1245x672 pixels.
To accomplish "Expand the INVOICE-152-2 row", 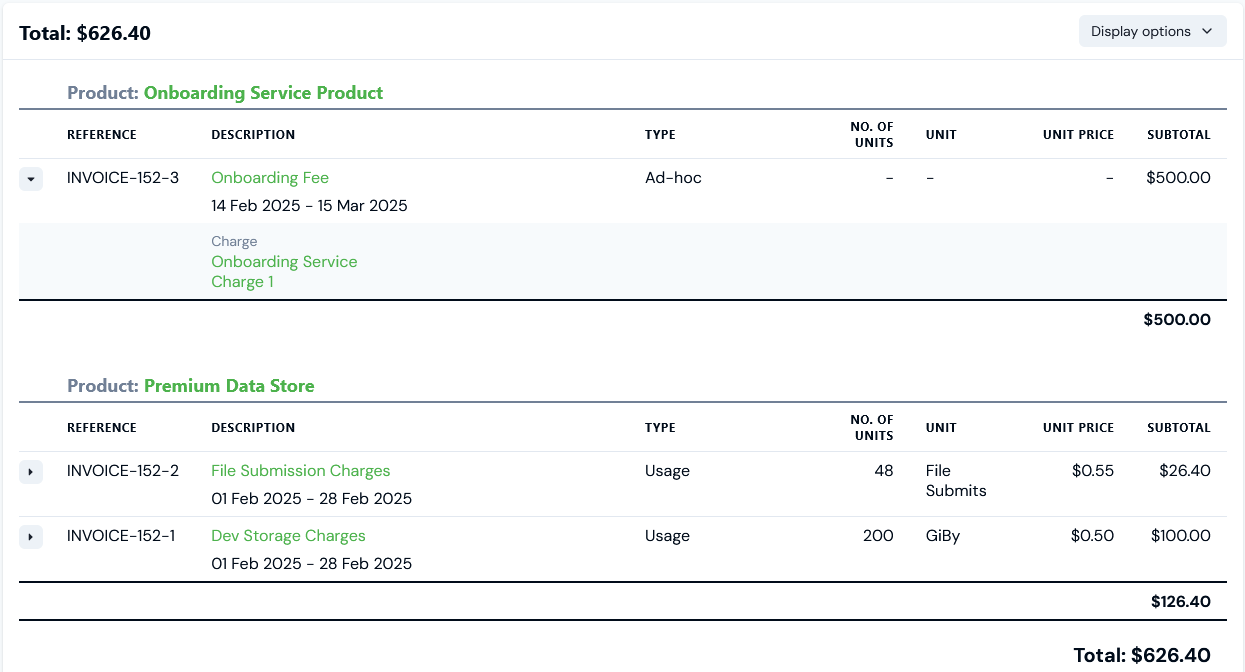I will (31, 472).
